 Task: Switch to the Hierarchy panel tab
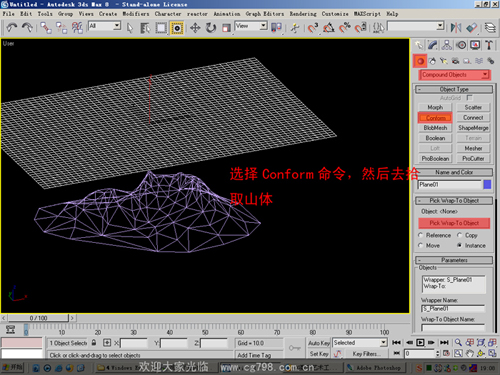pos(447,45)
